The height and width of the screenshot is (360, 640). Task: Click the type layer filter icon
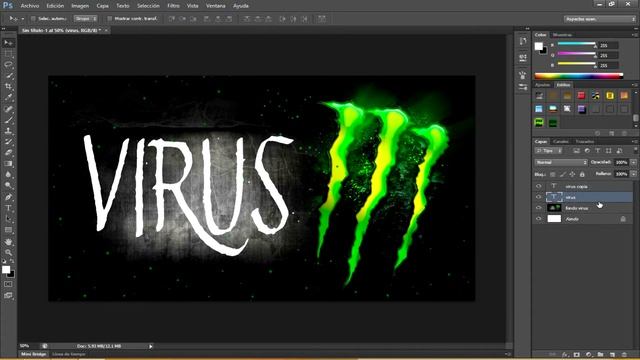point(598,151)
